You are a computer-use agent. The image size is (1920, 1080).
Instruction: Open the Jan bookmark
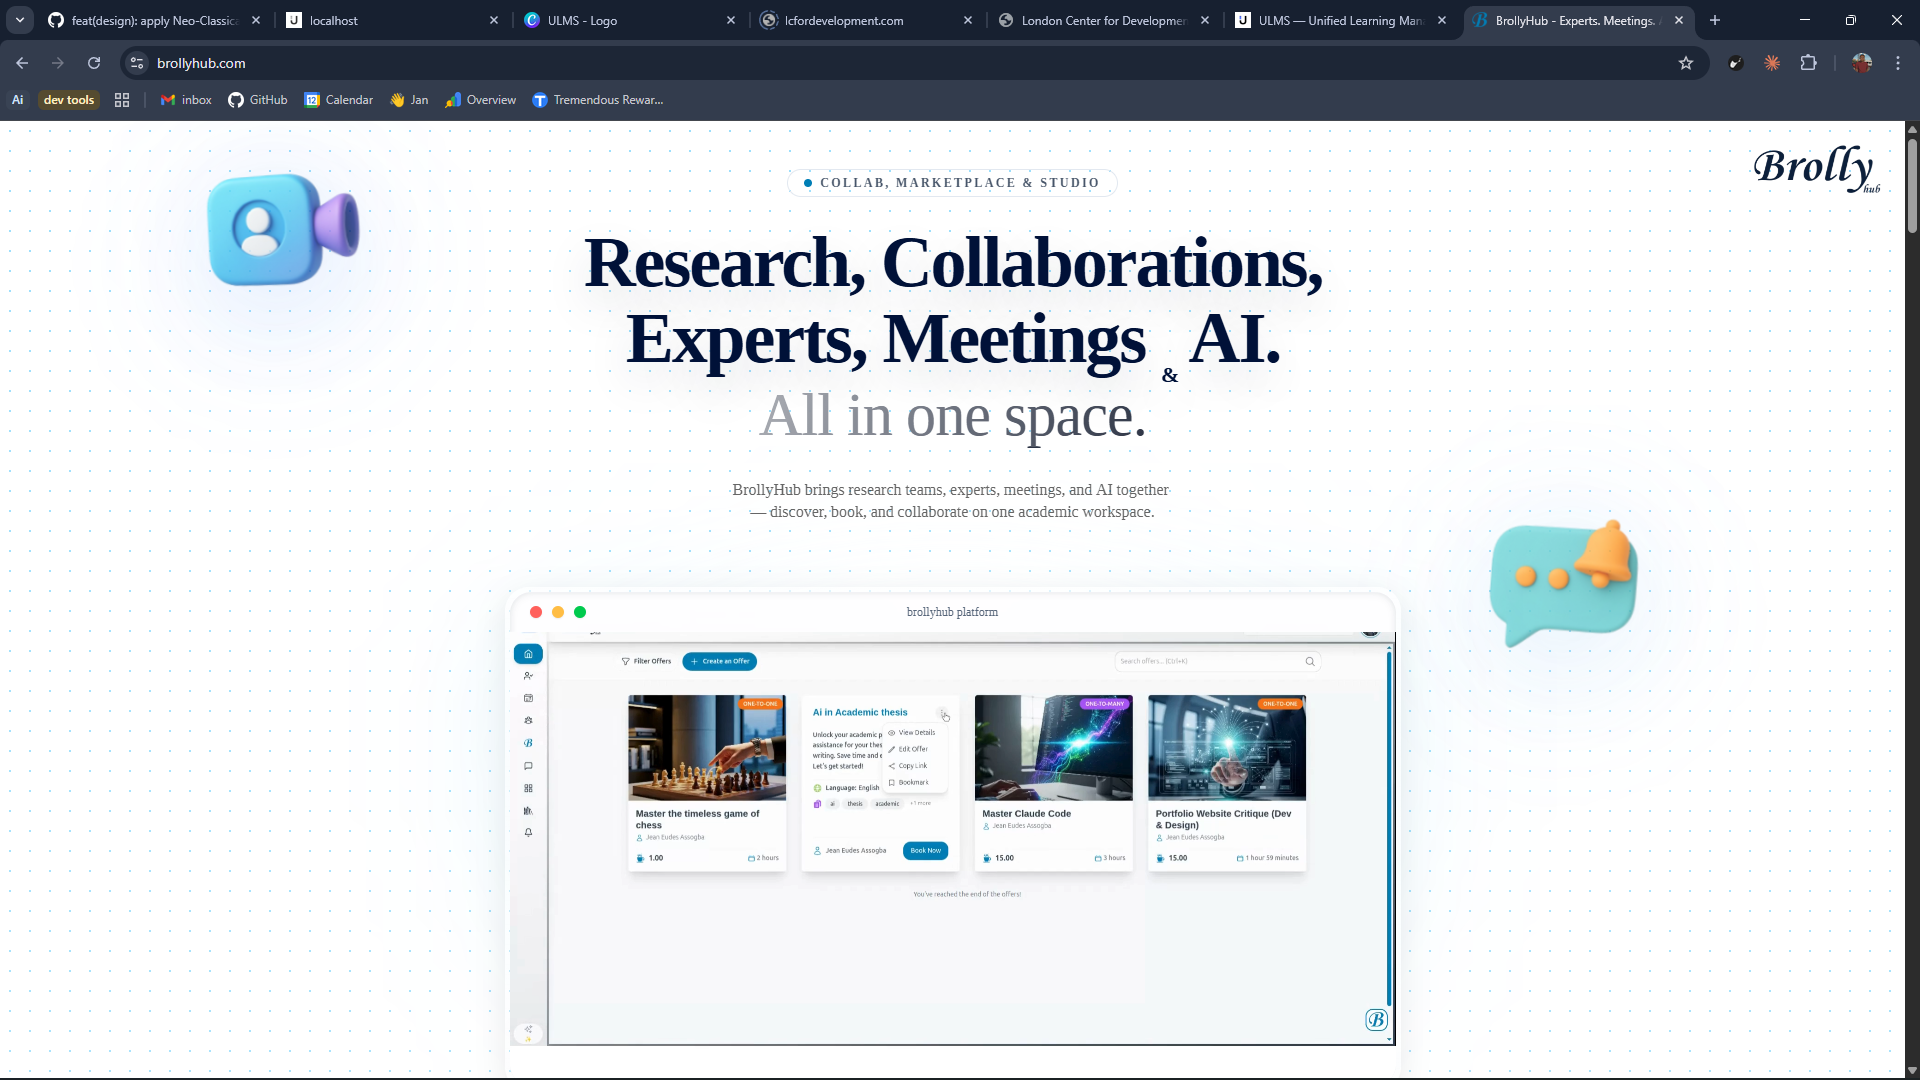tap(410, 100)
